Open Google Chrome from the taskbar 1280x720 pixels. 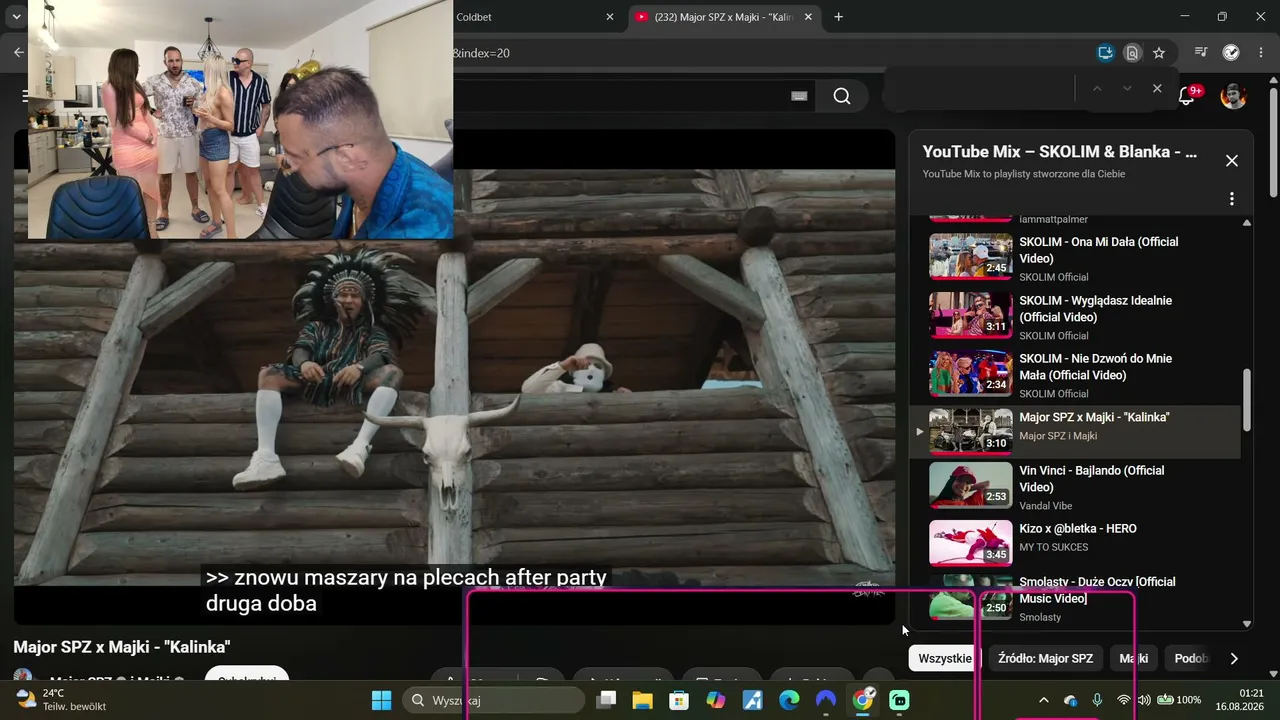(863, 700)
